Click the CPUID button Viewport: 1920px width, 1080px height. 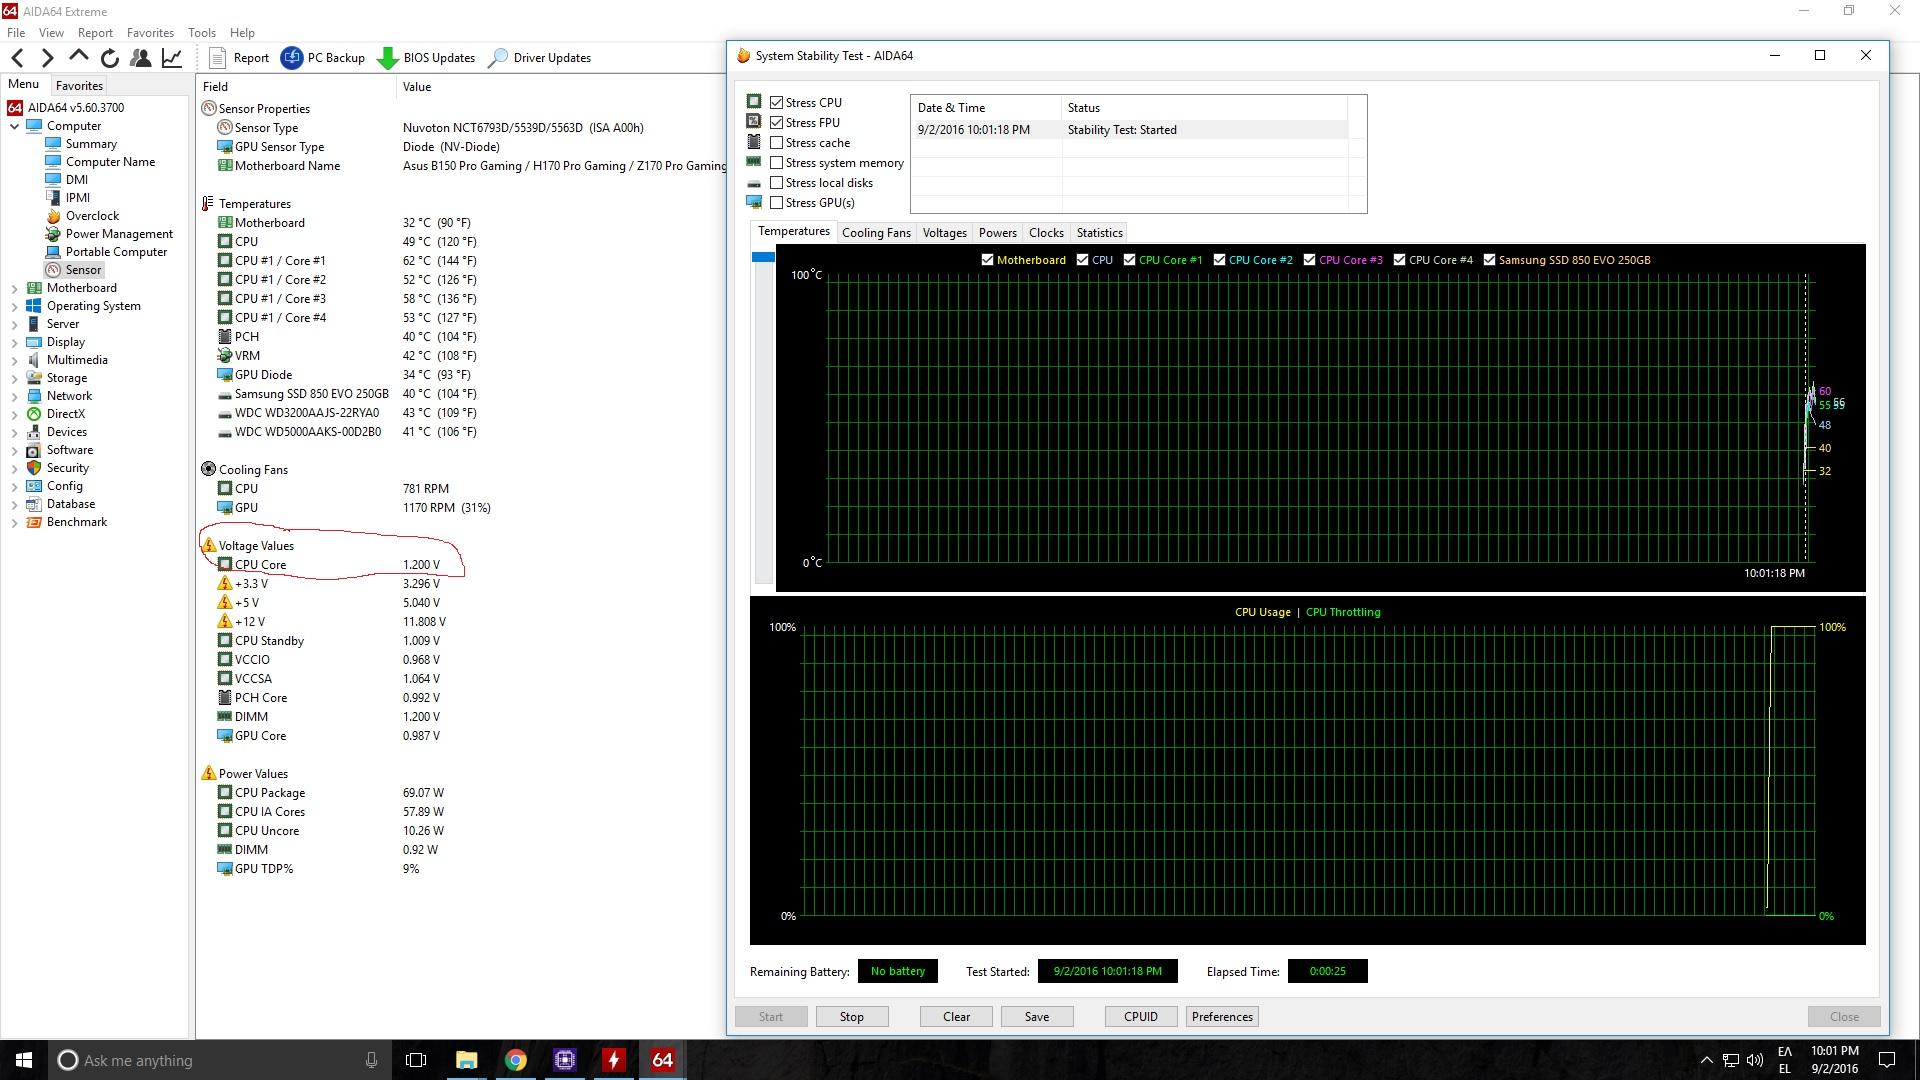[1140, 1017]
